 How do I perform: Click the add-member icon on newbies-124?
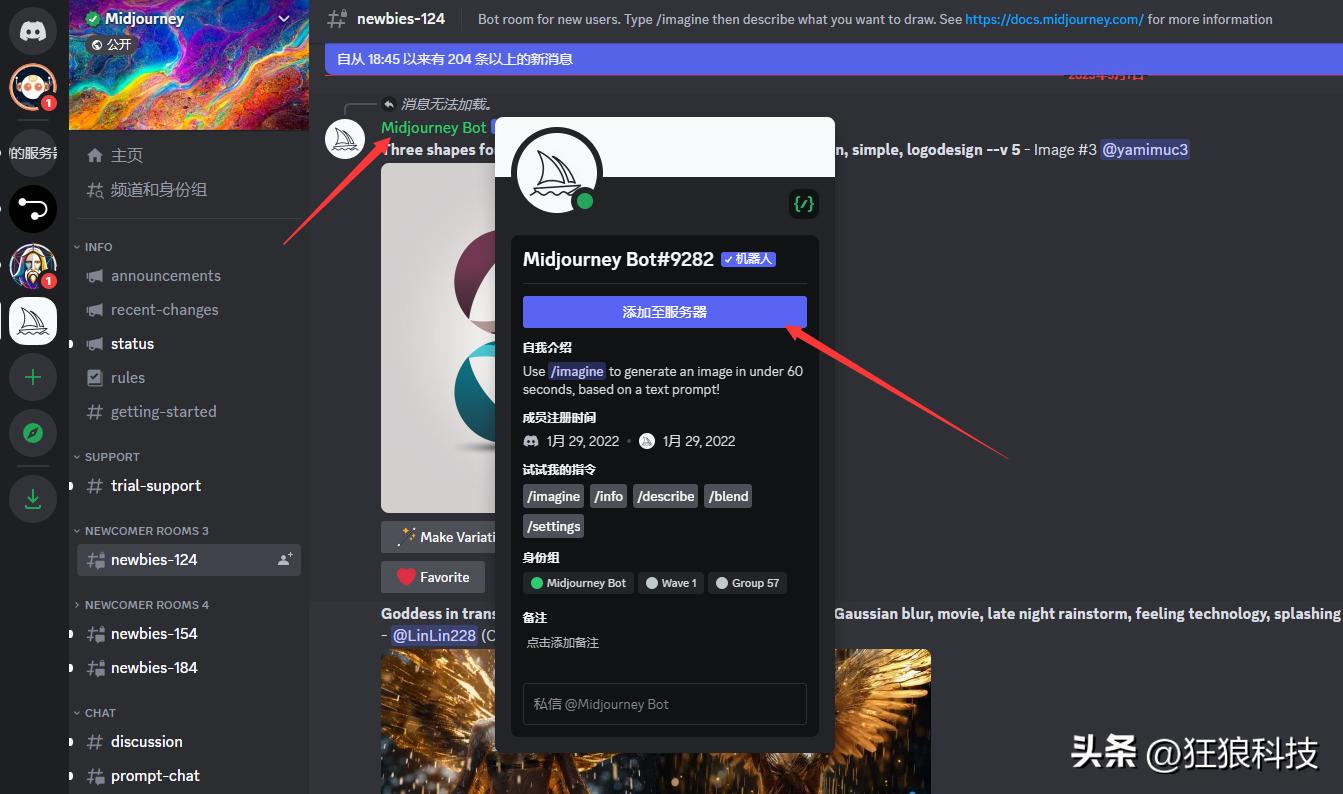[285, 560]
